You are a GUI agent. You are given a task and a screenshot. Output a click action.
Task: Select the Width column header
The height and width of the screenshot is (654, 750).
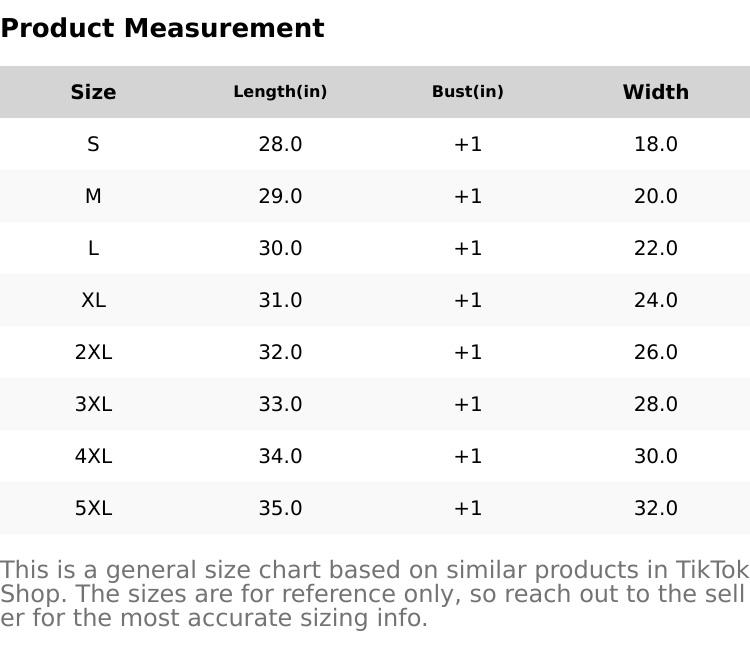click(655, 92)
